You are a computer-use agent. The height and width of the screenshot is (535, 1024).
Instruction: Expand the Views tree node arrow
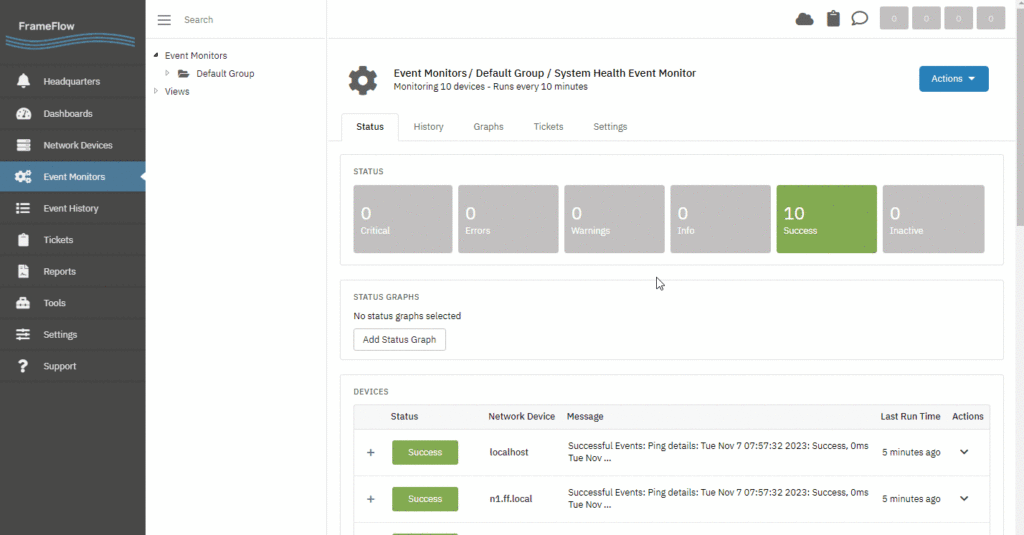click(155, 91)
